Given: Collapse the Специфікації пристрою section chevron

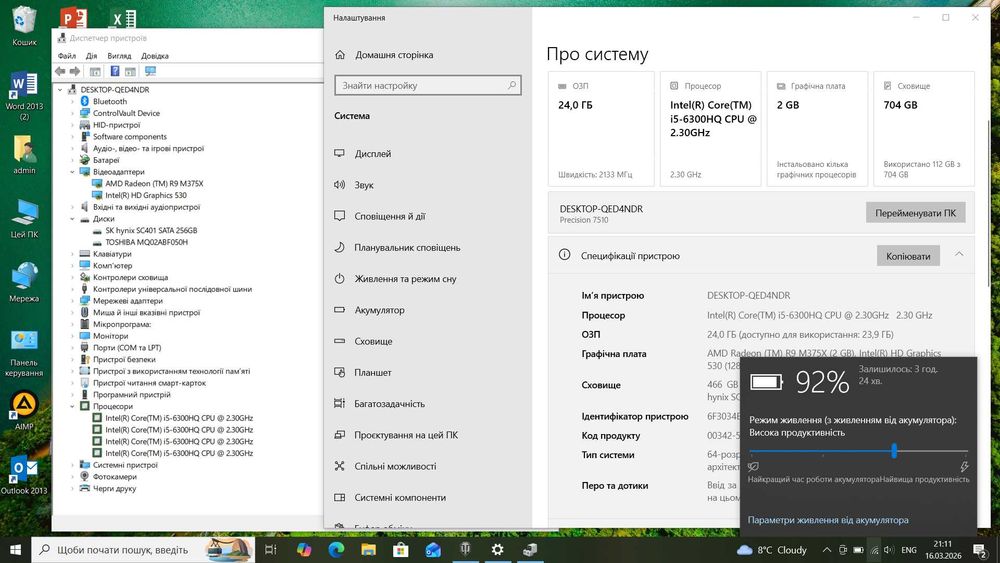Looking at the screenshot, I should [959, 254].
